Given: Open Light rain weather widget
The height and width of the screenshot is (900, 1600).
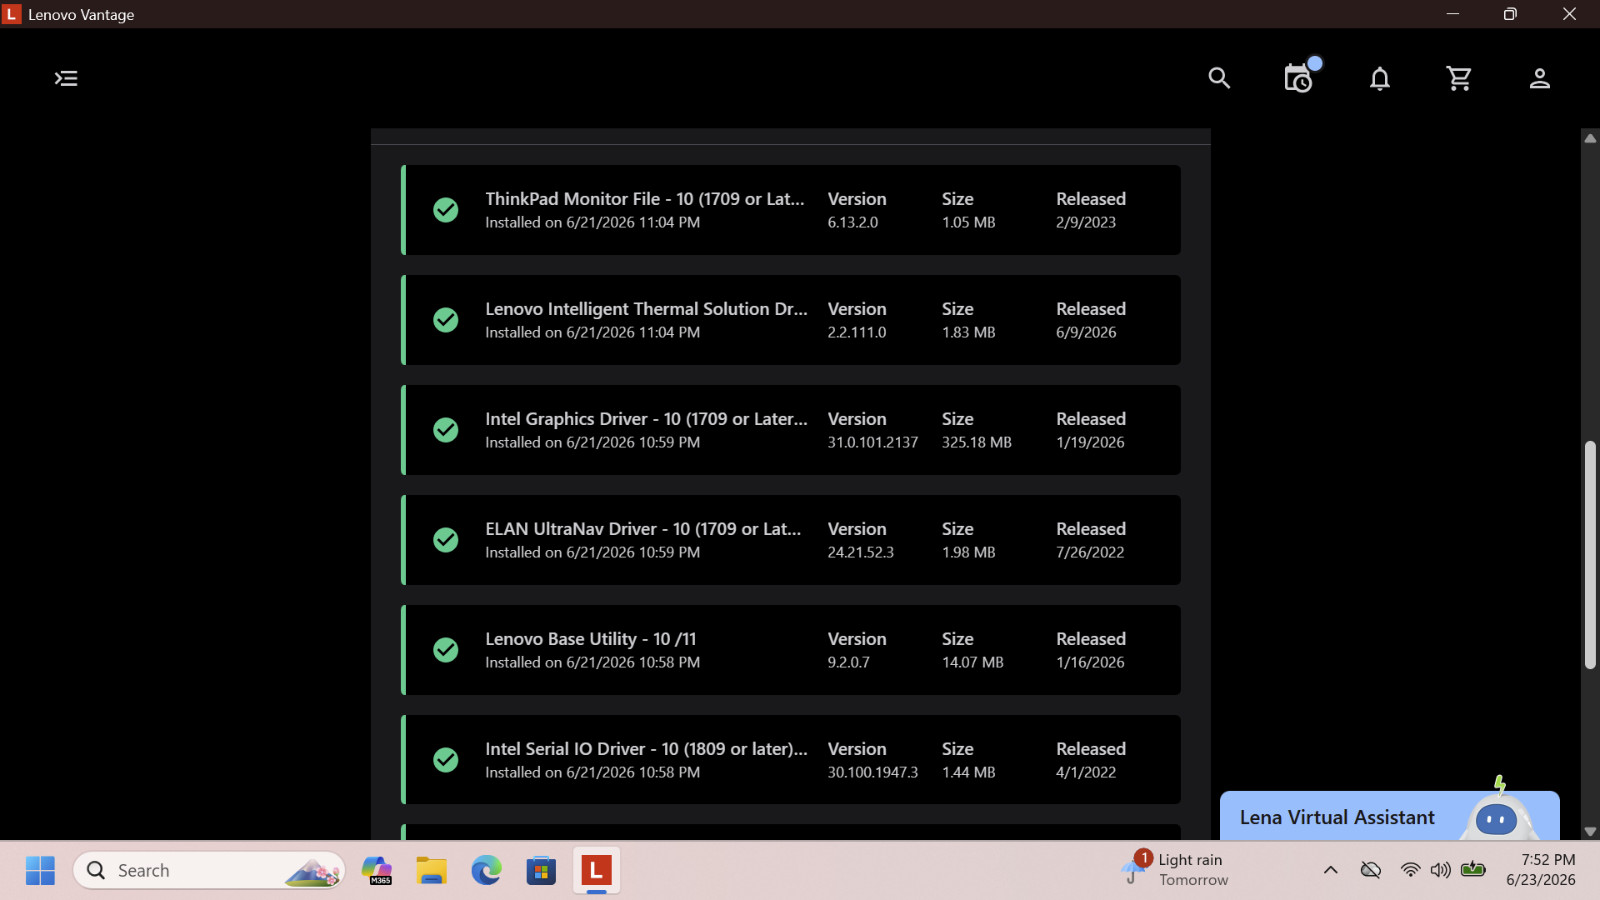Looking at the screenshot, I should 1175,870.
